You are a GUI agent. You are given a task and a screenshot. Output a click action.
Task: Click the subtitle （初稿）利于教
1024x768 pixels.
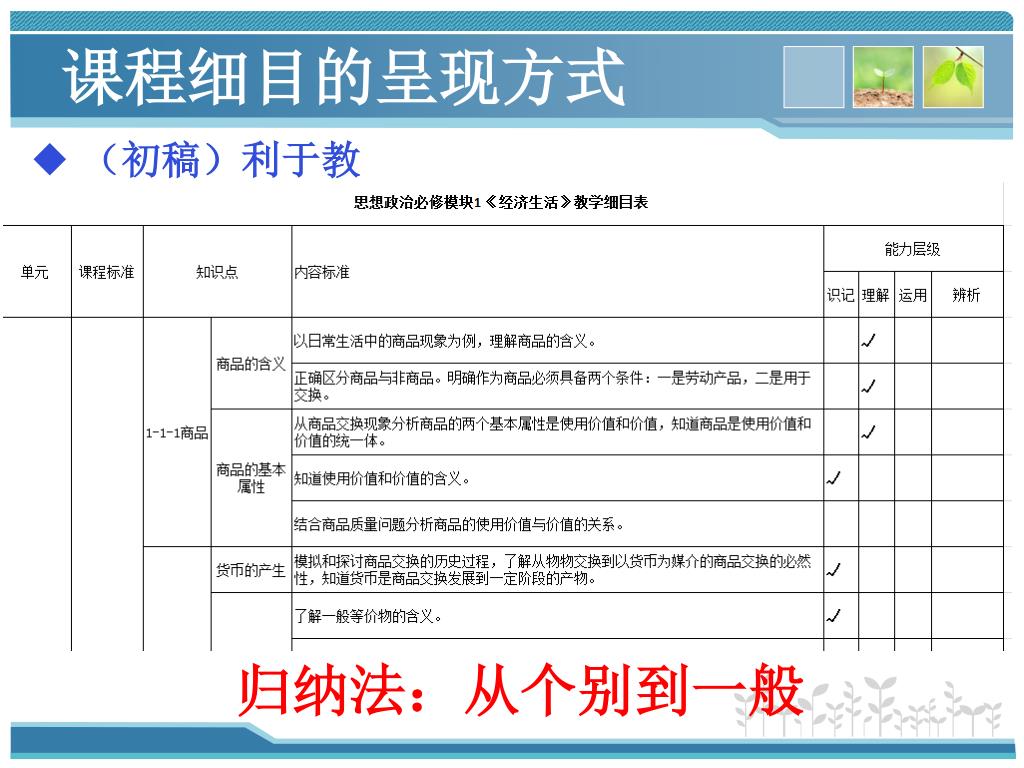click(x=227, y=159)
